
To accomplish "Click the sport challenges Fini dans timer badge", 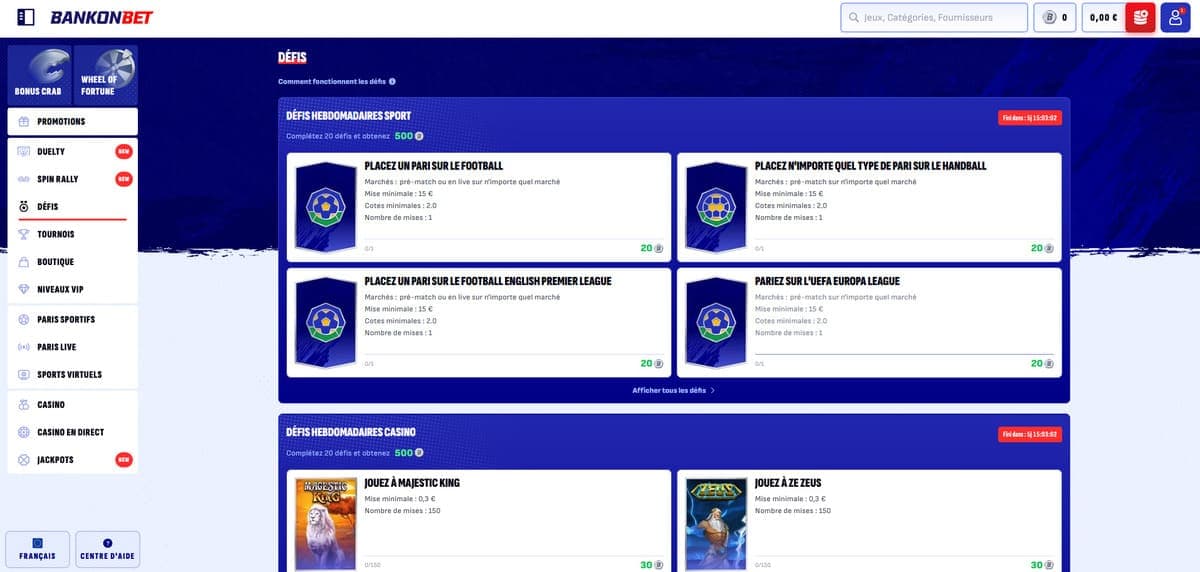I will point(1030,118).
